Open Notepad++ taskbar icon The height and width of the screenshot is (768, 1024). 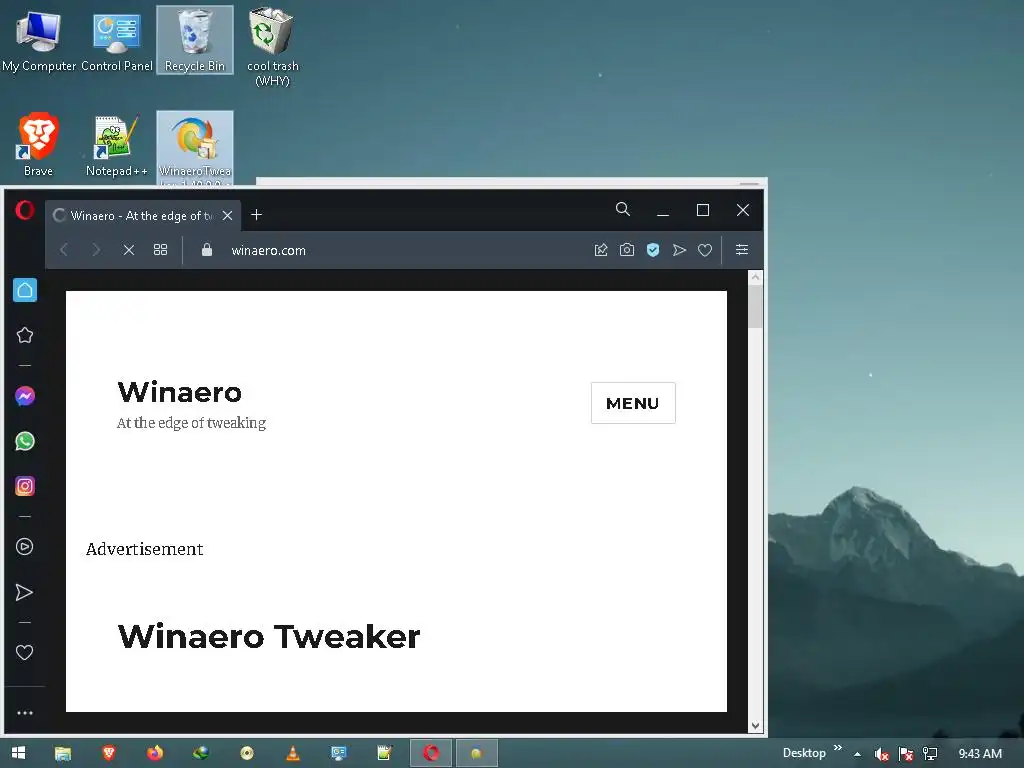[385, 753]
